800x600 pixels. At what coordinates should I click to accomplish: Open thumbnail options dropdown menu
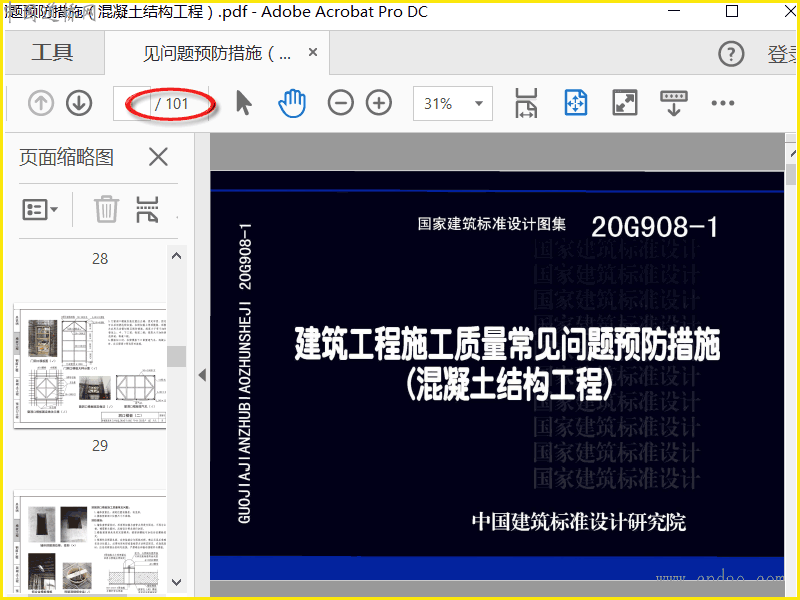40,209
